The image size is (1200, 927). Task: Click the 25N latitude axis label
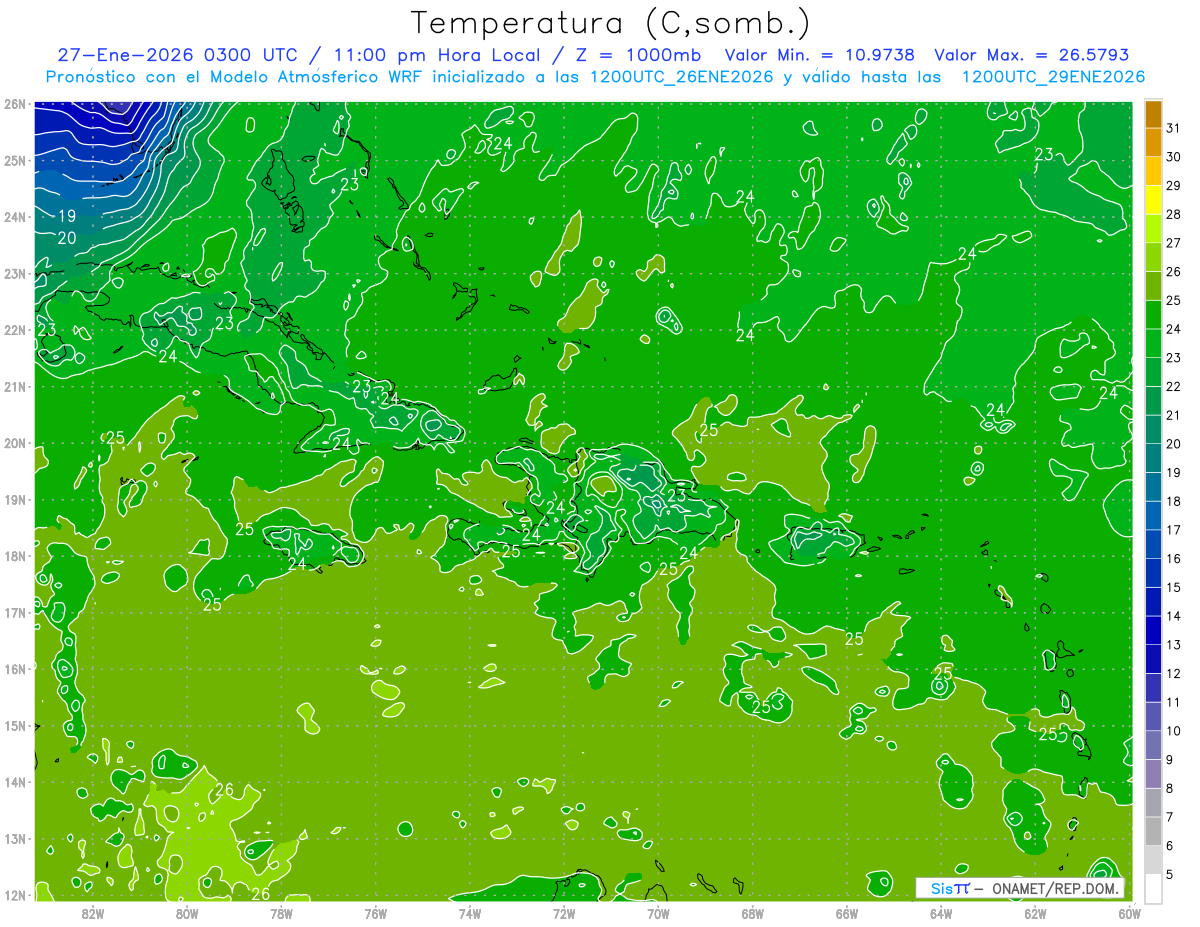click(14, 160)
